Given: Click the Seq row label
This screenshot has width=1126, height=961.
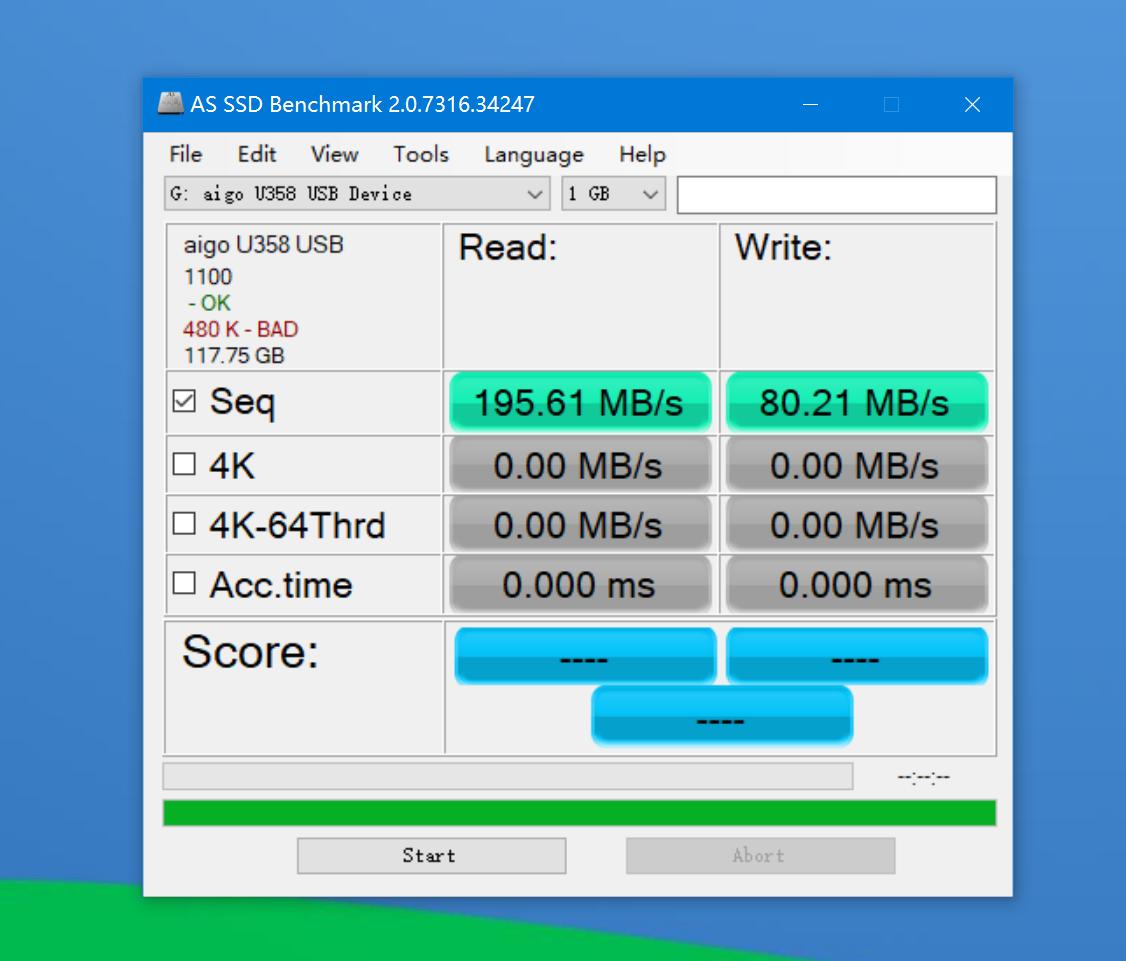Looking at the screenshot, I should (x=242, y=402).
